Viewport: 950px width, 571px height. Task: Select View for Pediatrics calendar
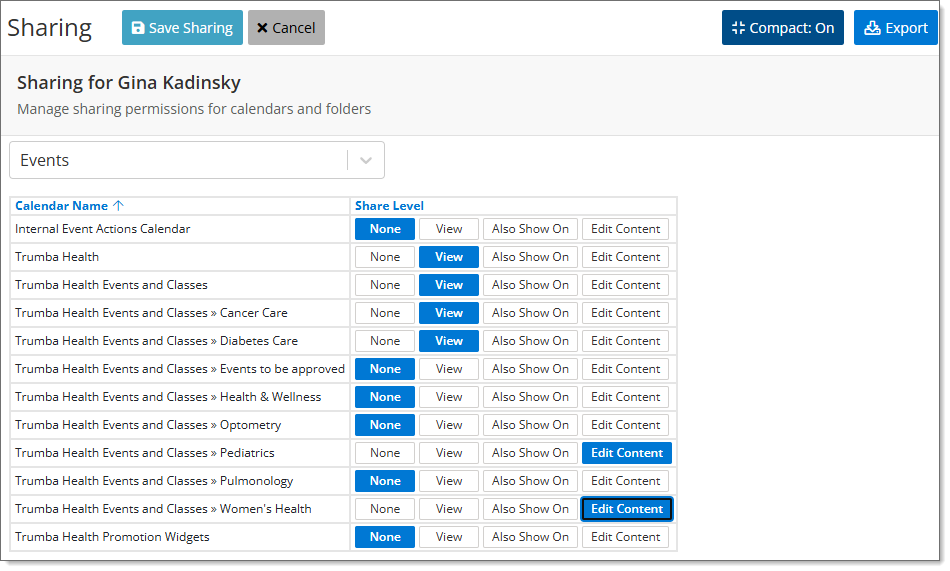click(x=449, y=453)
